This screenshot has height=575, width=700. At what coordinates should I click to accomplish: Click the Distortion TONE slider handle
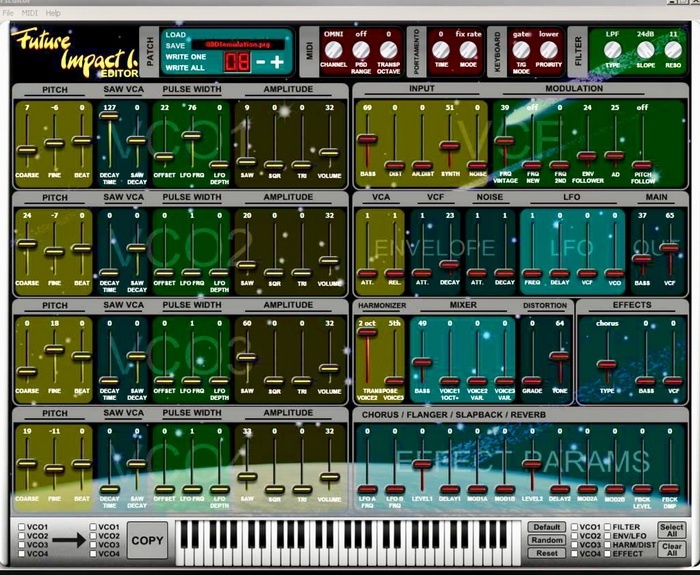tap(560, 356)
